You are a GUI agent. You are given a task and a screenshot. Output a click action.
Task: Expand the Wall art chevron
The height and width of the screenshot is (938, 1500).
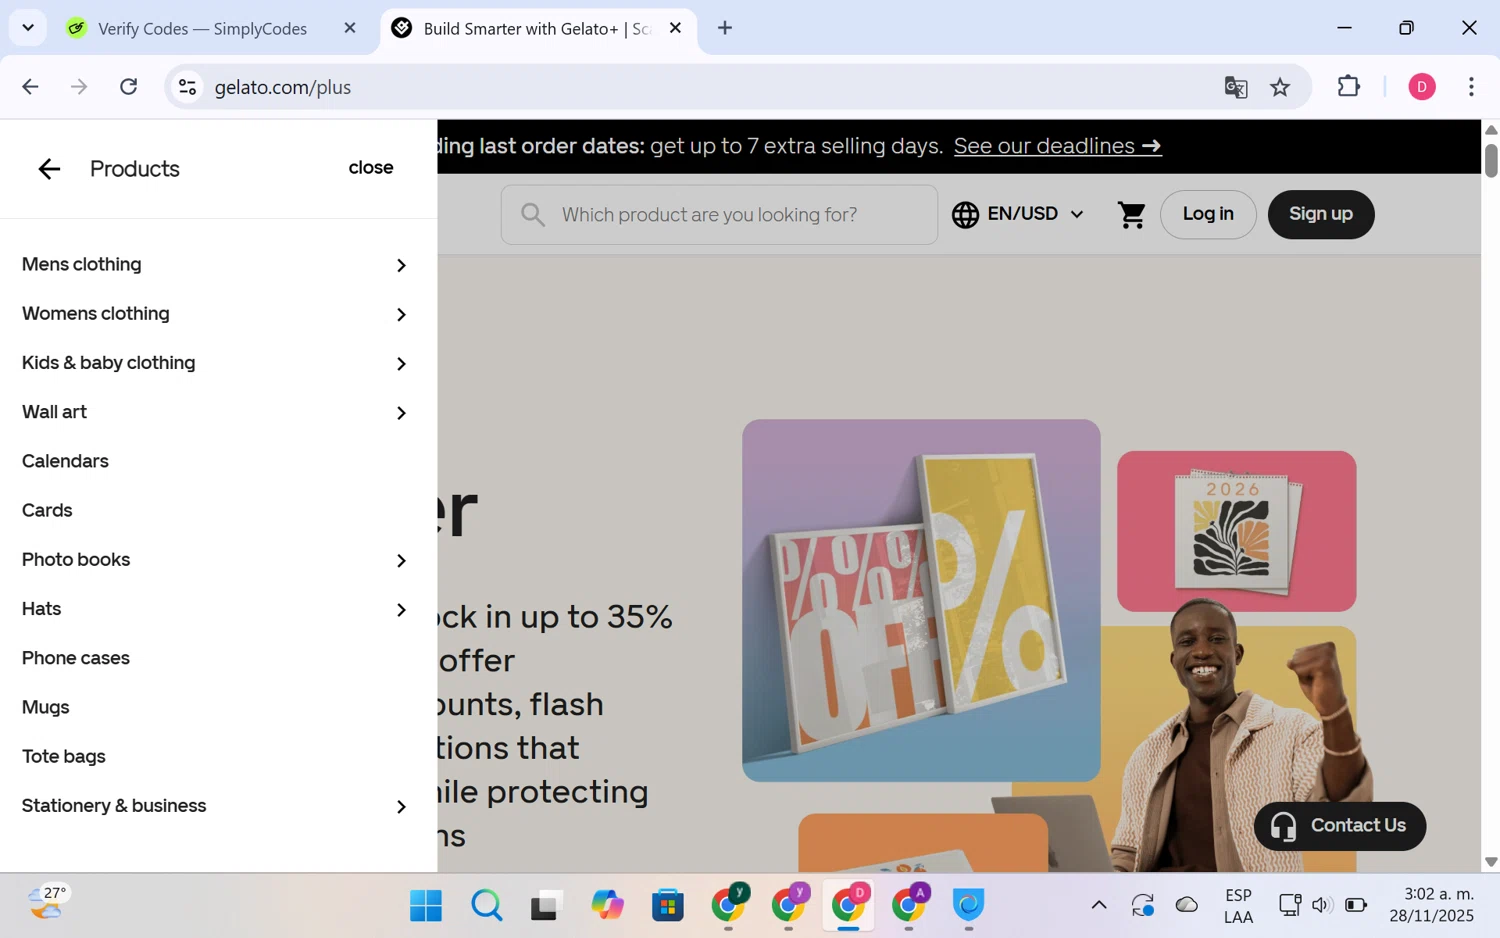click(x=401, y=413)
